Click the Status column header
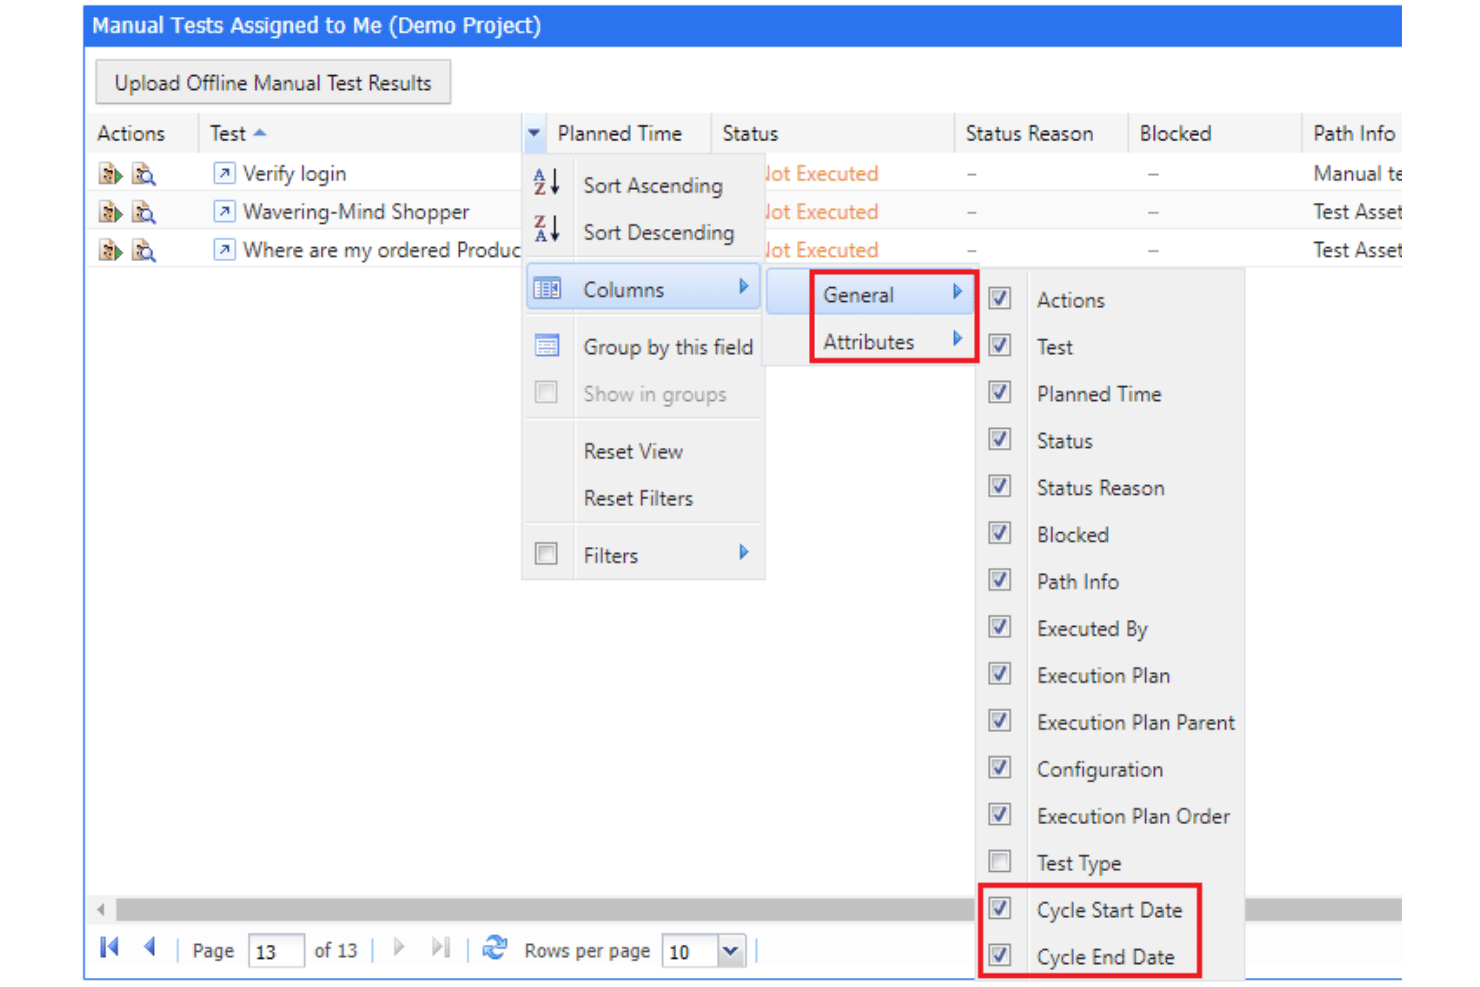The height and width of the screenshot is (987, 1480). pyautogui.click(x=832, y=133)
